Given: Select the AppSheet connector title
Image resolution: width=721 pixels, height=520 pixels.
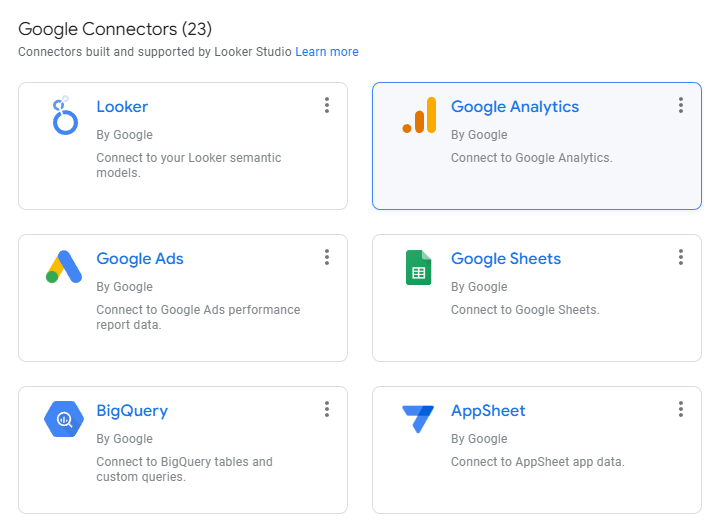Looking at the screenshot, I should (x=488, y=411).
